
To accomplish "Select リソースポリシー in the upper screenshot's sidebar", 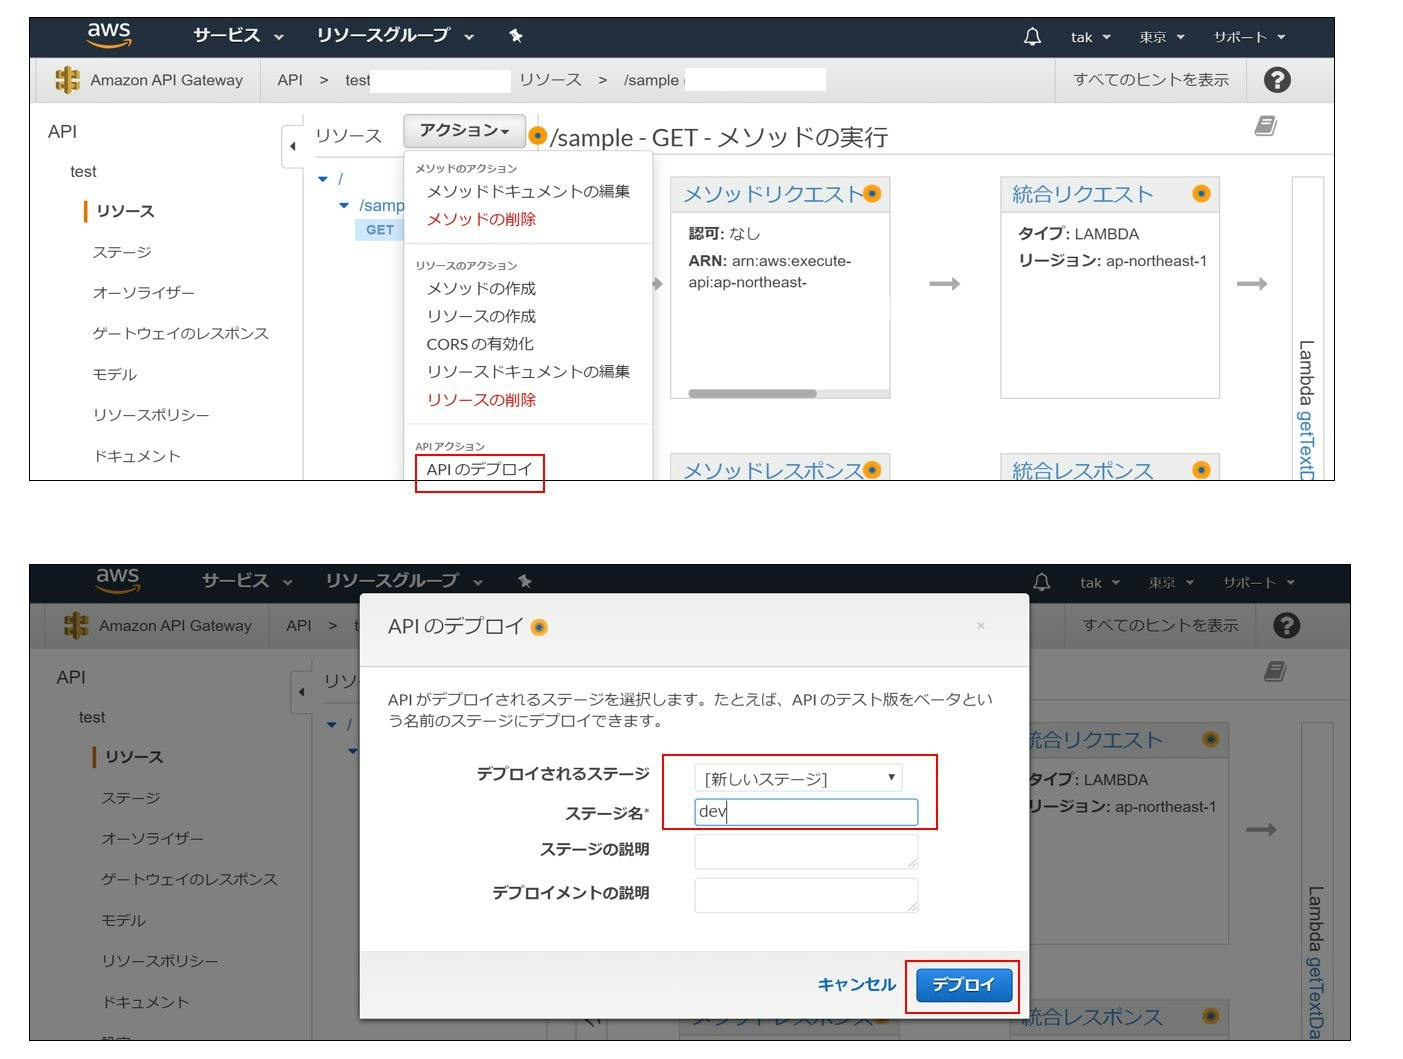I will [x=151, y=415].
